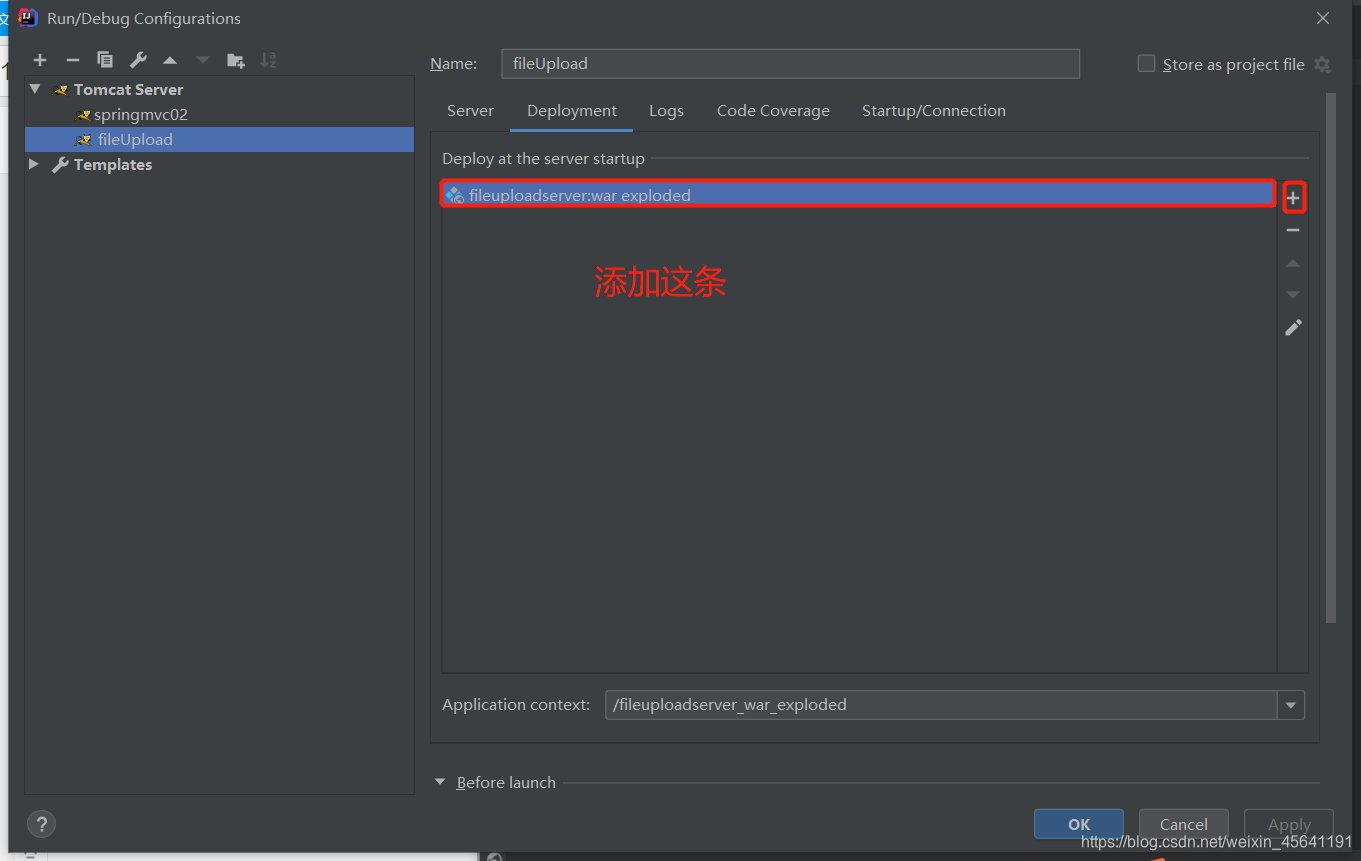Create a new folder for configurations
Viewport: 1361px width, 861px height.
[x=236, y=60]
